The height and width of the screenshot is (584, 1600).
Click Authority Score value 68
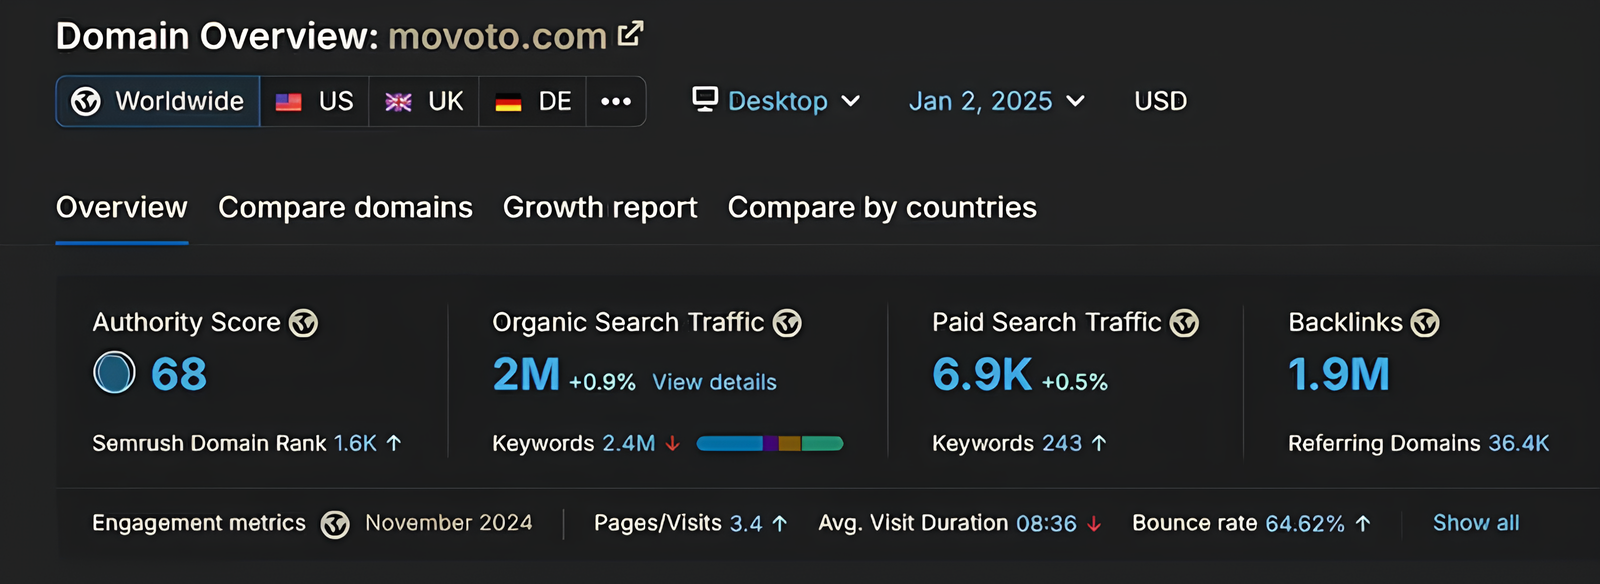[179, 374]
